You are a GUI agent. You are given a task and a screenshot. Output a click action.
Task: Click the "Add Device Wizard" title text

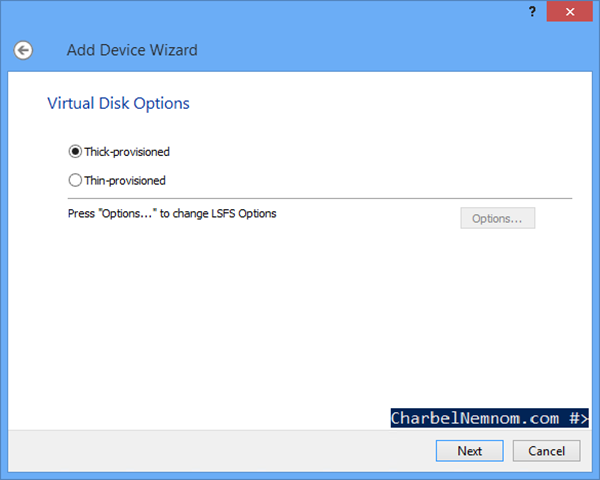coord(132,50)
